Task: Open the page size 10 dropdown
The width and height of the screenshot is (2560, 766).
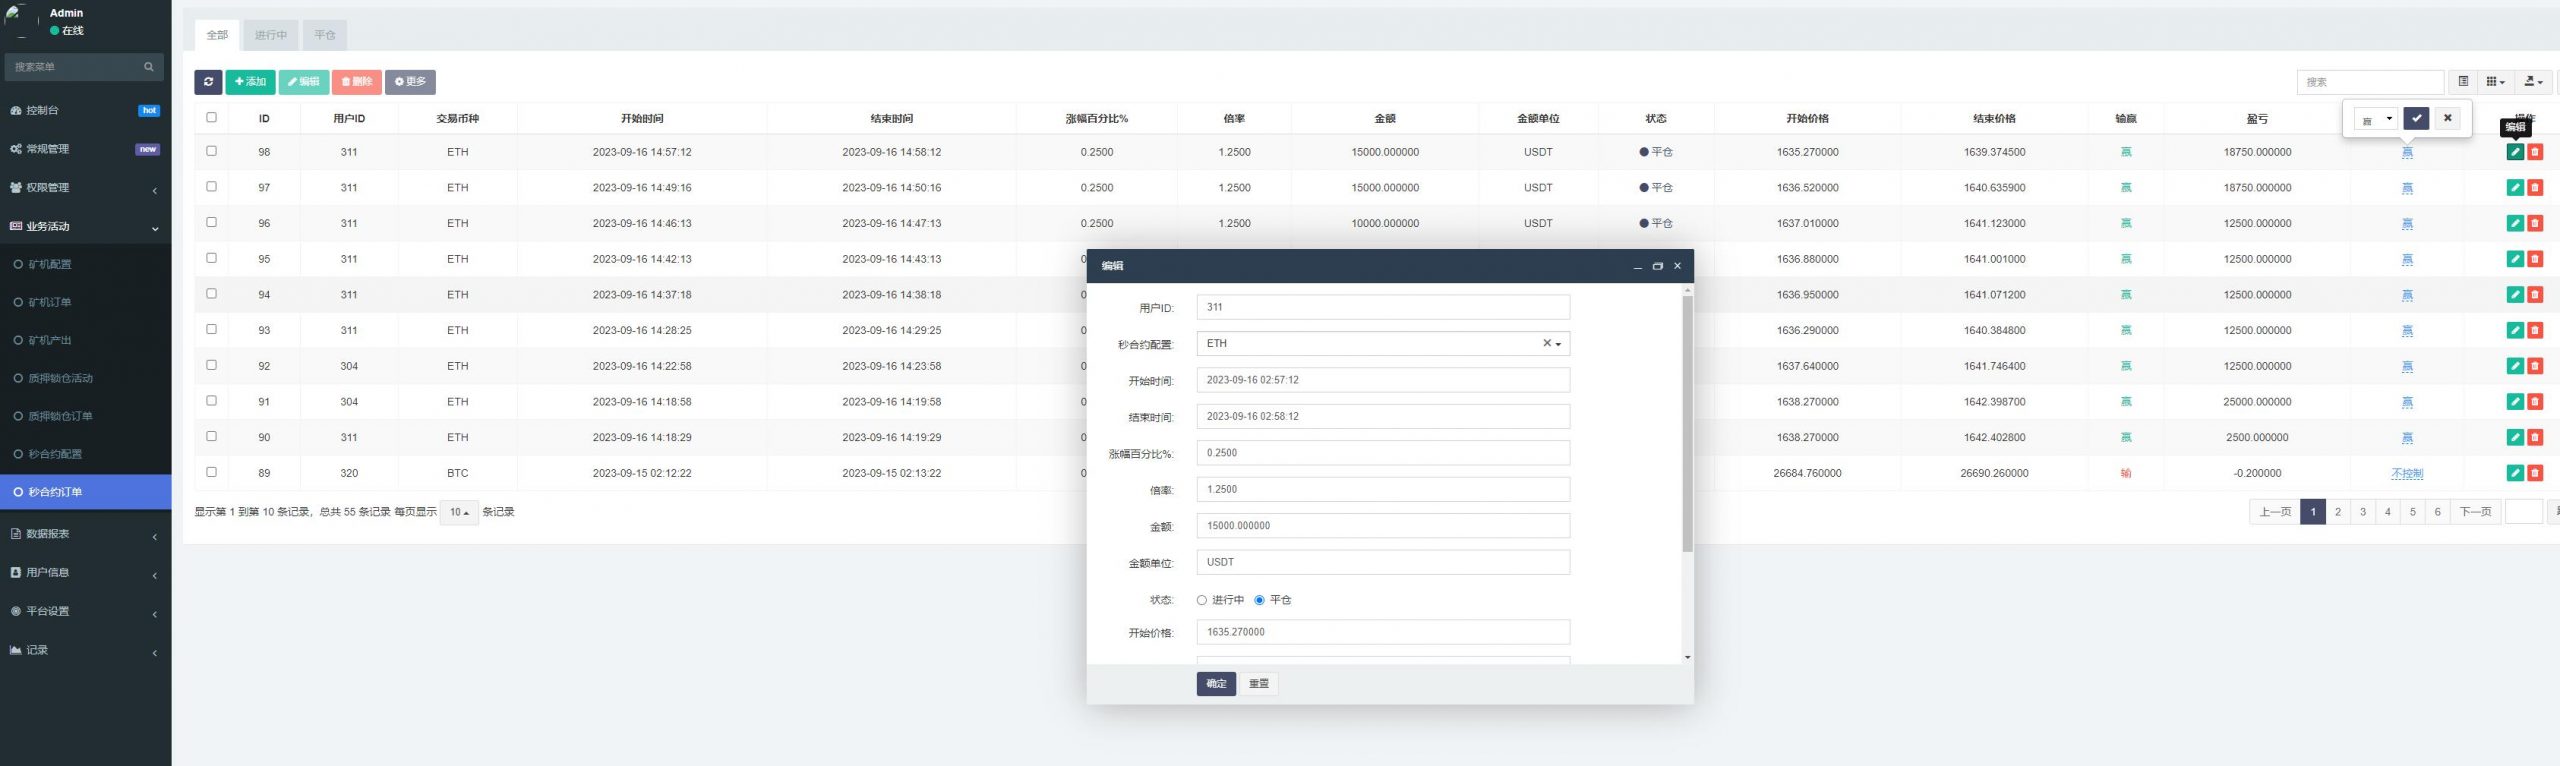Action: coord(459,512)
